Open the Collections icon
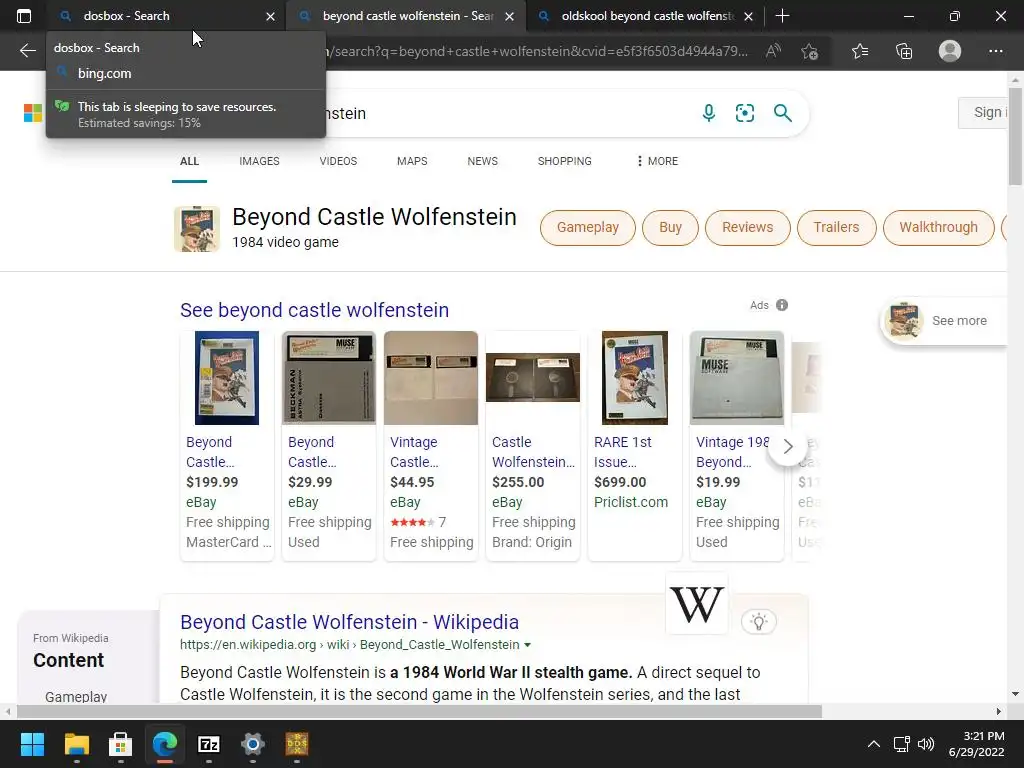The height and width of the screenshot is (768, 1024). click(904, 51)
